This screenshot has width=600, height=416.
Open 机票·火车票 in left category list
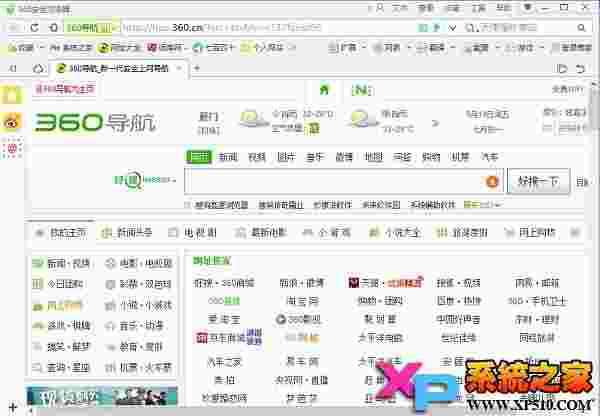click(x=139, y=368)
